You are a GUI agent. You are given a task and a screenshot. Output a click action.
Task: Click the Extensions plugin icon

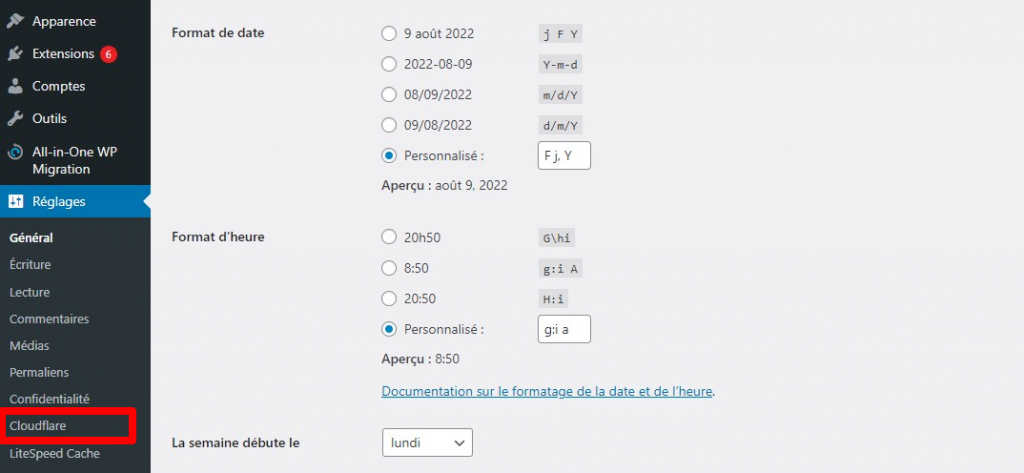[16, 54]
